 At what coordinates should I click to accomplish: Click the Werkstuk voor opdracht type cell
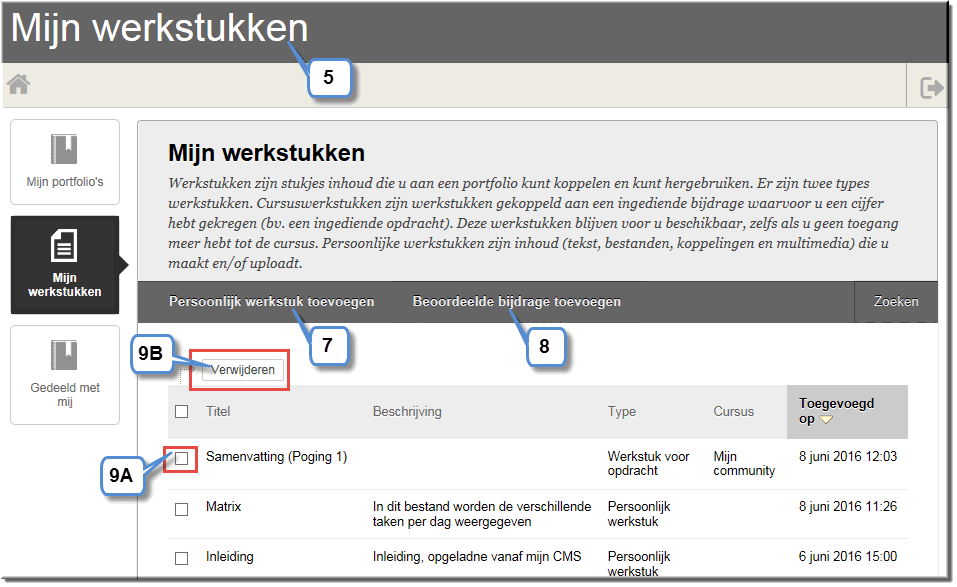coord(648,464)
